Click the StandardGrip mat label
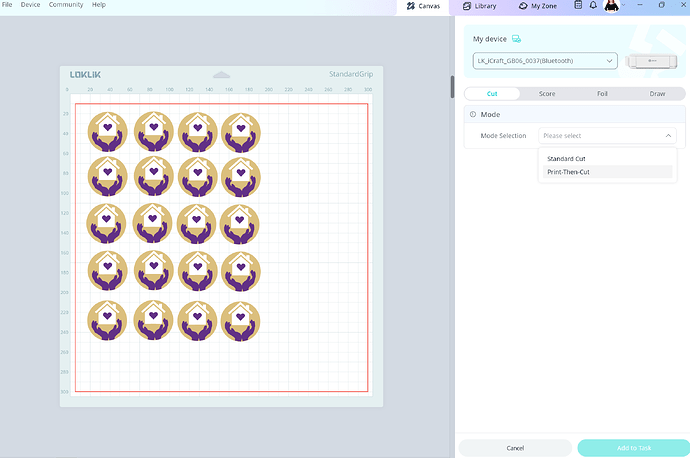Screen dimensions: 690x458 351,74
